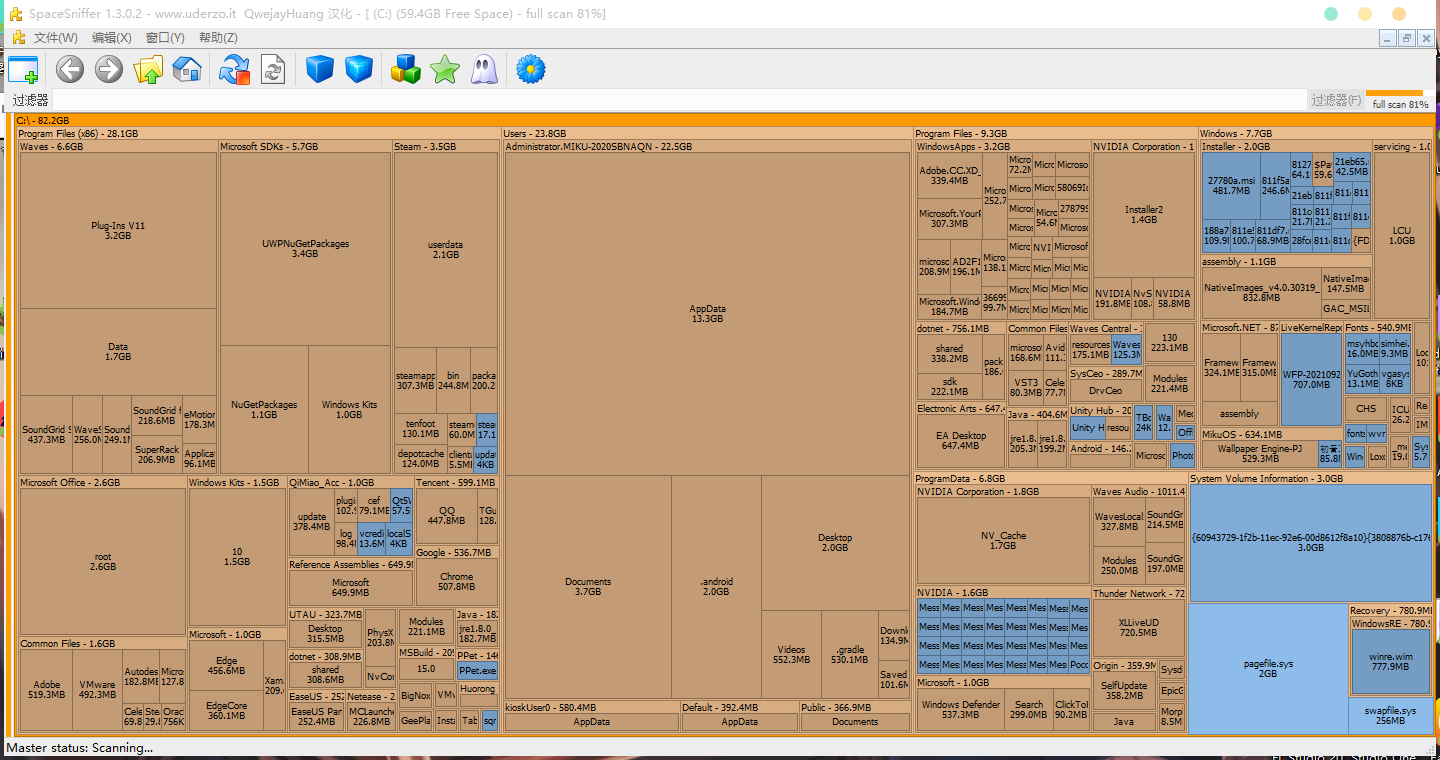Go up to the parent folder
1440x760 pixels.
pos(148,69)
